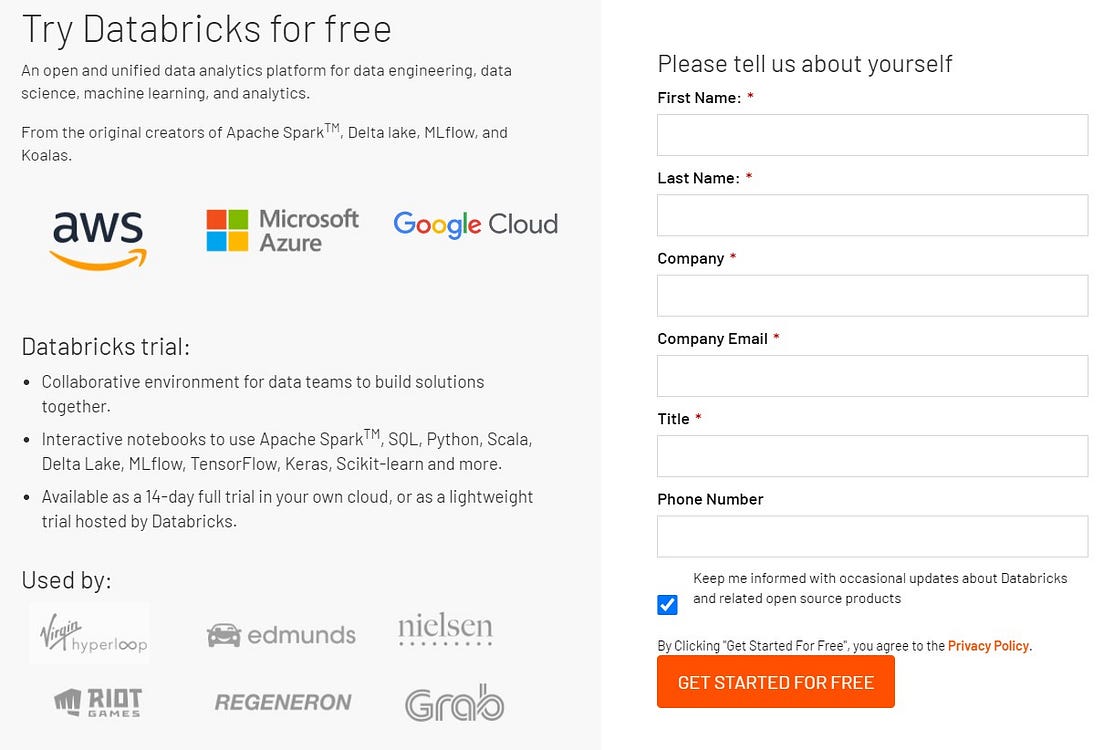1104x750 pixels.
Task: Click the Edmunds car logo
Action: click(x=281, y=635)
